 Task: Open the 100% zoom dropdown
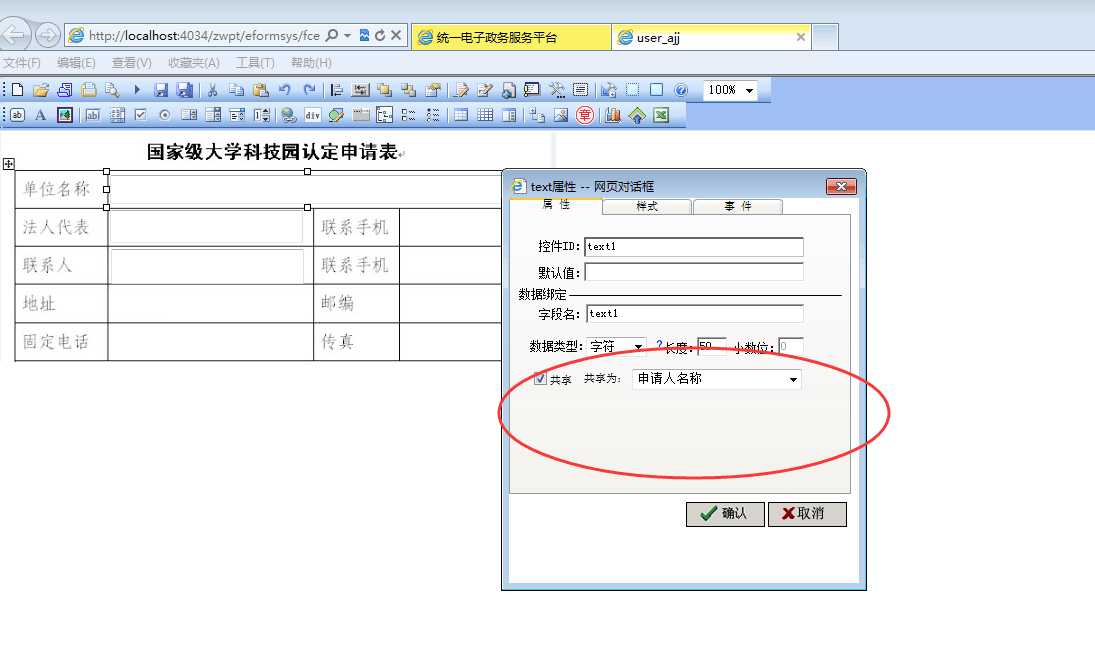tap(749, 90)
